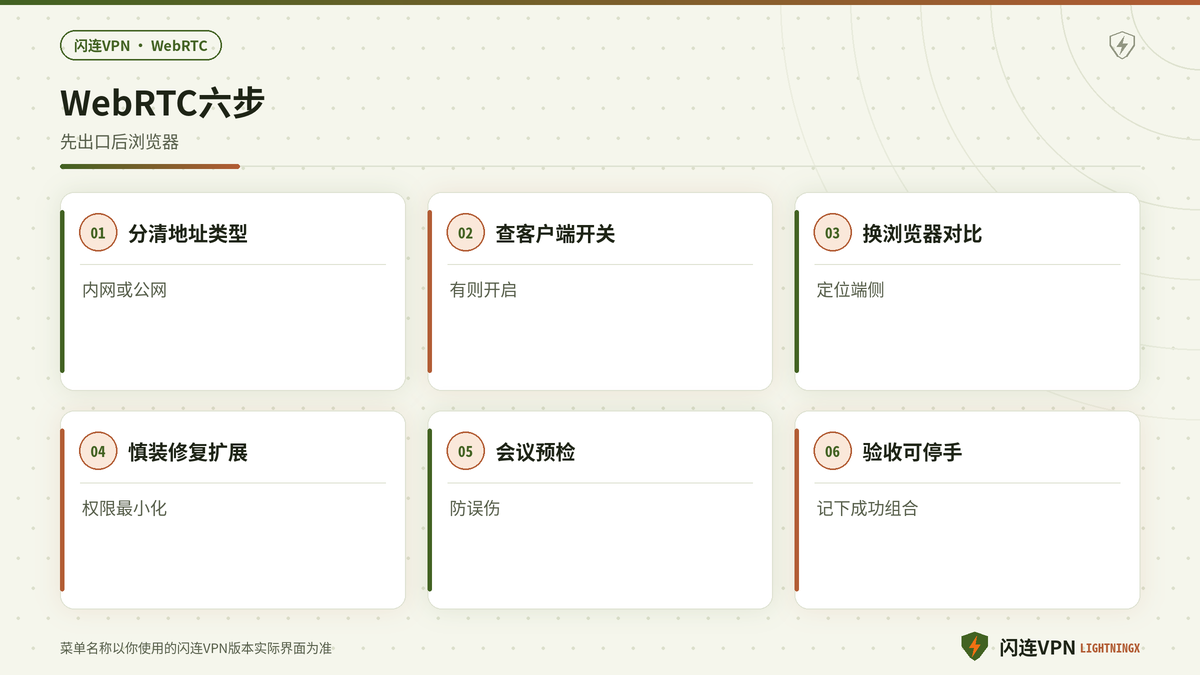
Task: Select the heading 验收可停手
Action: (x=912, y=452)
